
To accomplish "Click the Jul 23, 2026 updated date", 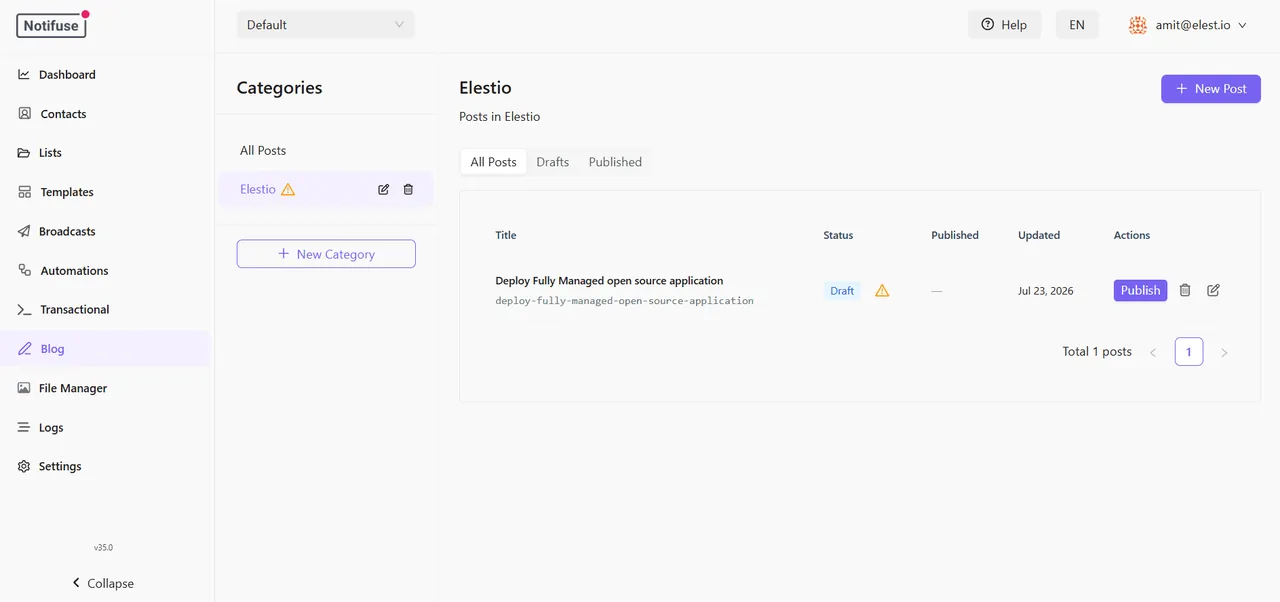I will pos(1046,291).
